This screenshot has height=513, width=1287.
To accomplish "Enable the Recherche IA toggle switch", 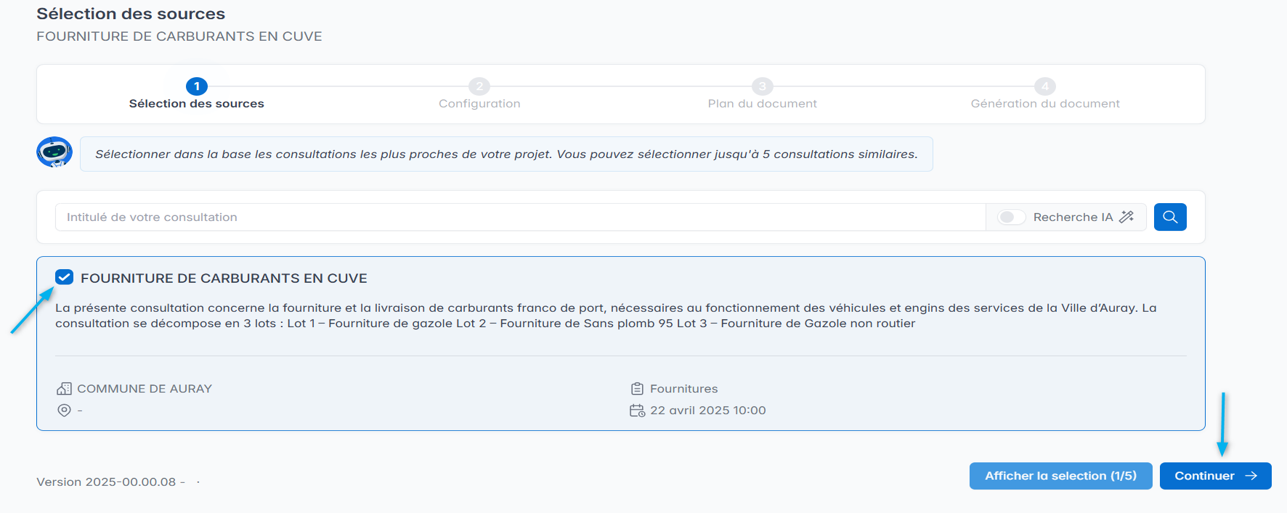I will click(x=1011, y=217).
